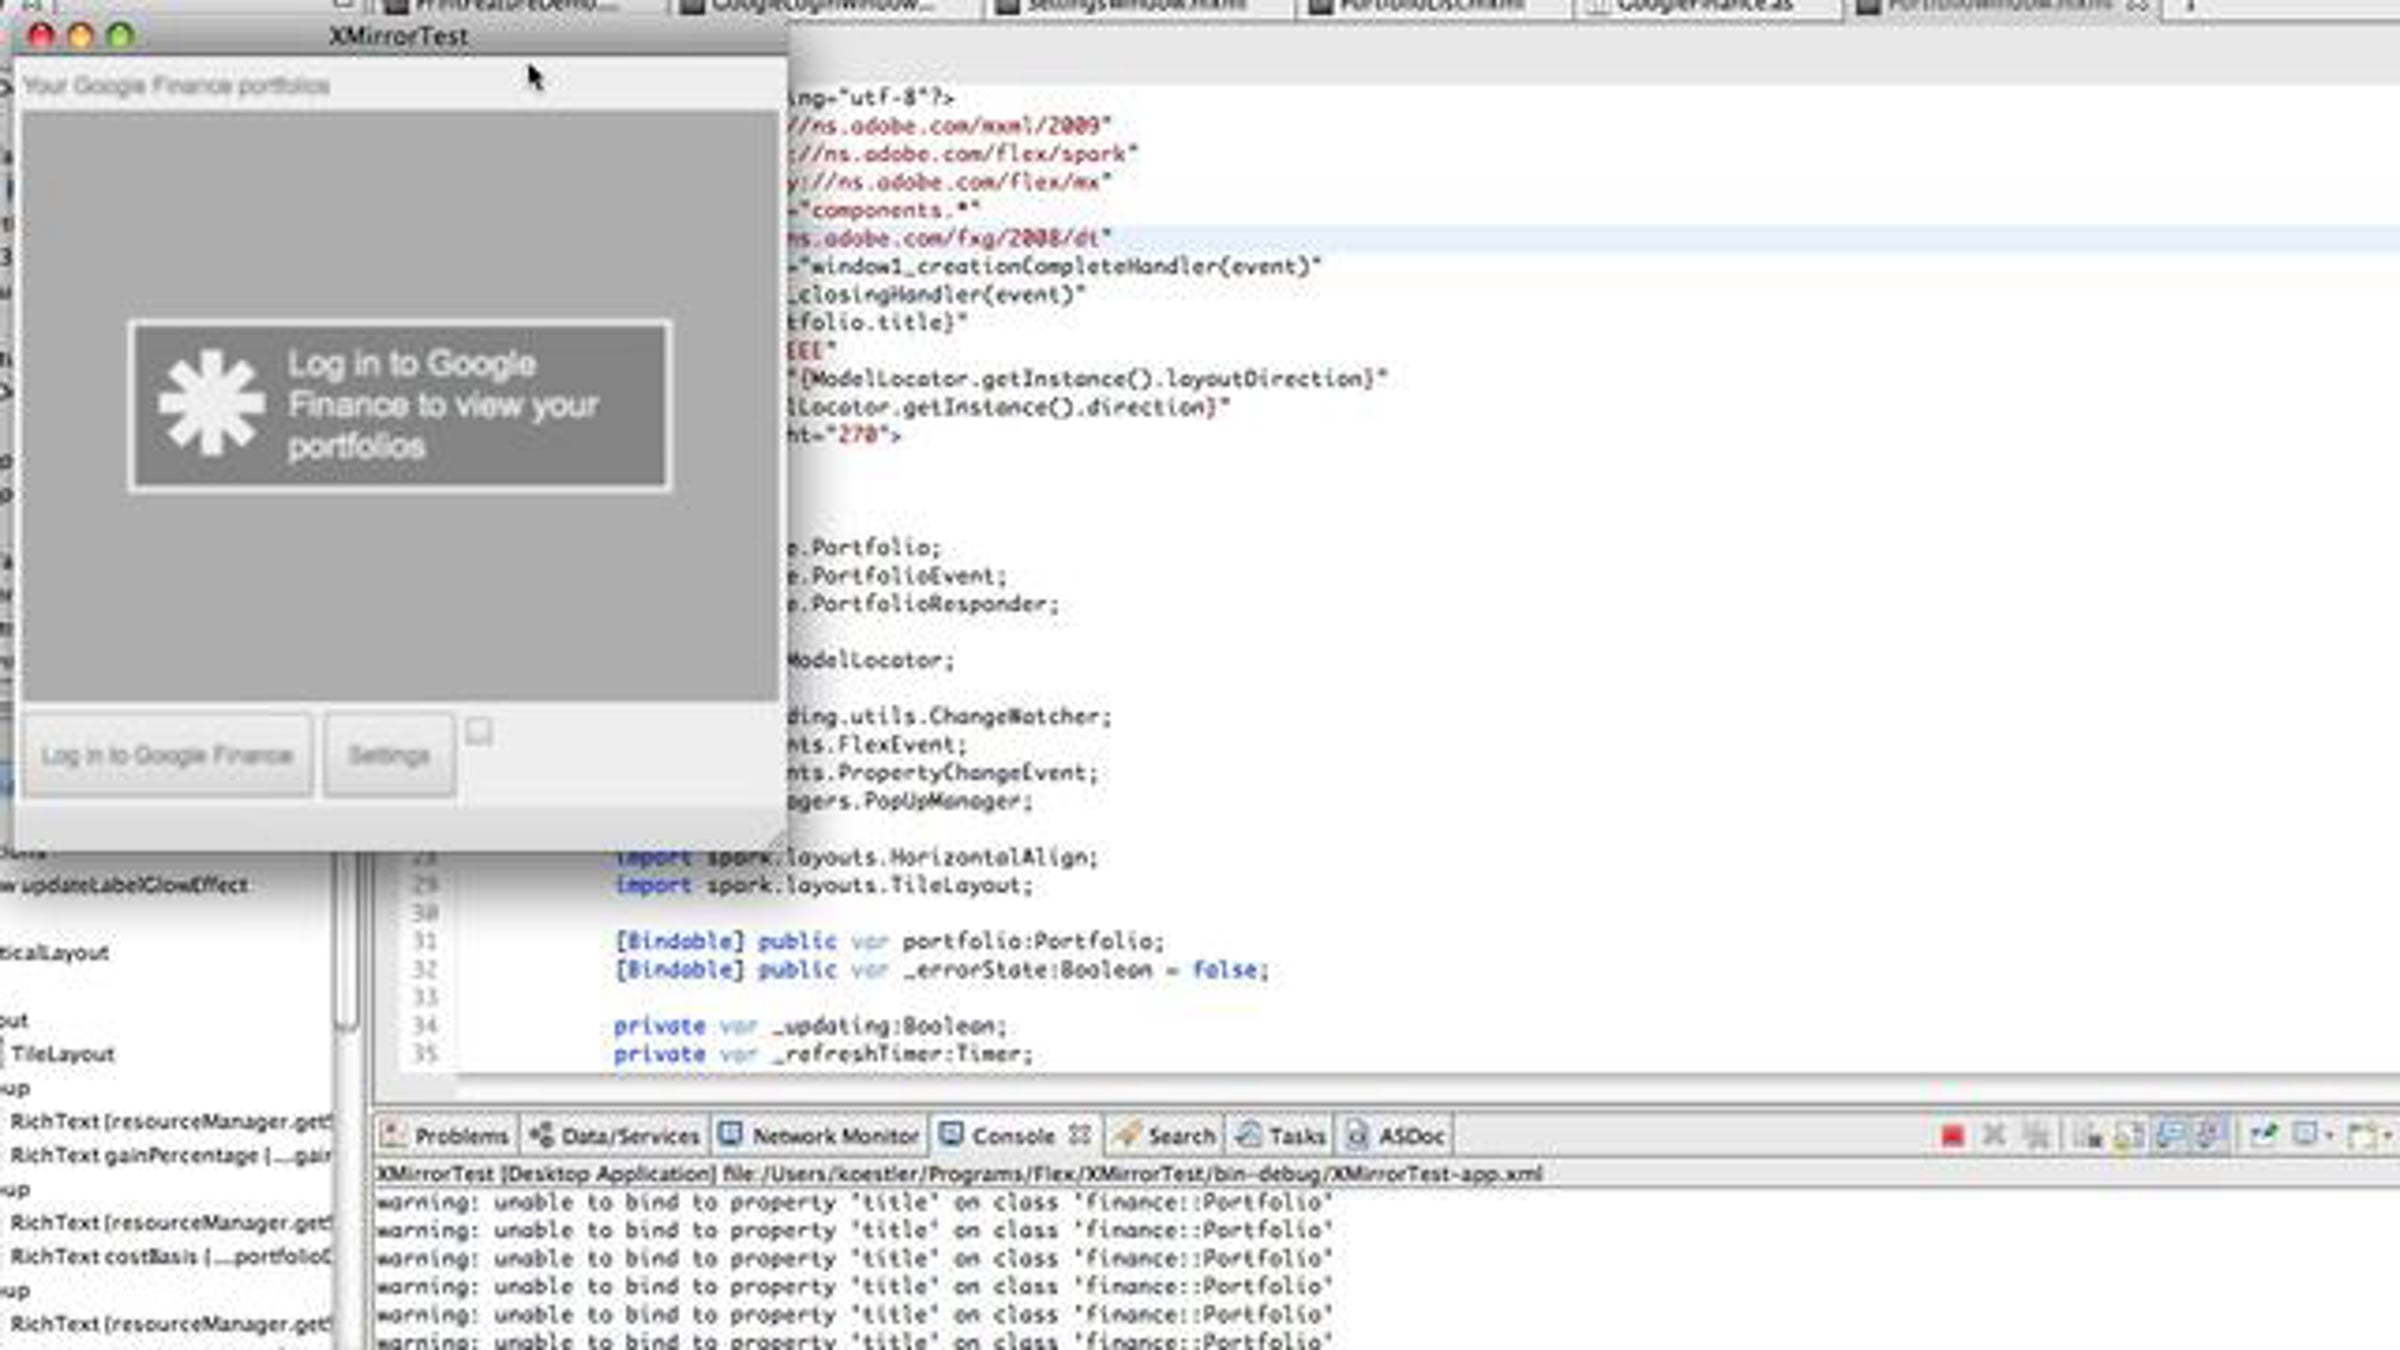2400x1350 pixels.
Task: Toggle show console on standard error change
Action: (2211, 1136)
